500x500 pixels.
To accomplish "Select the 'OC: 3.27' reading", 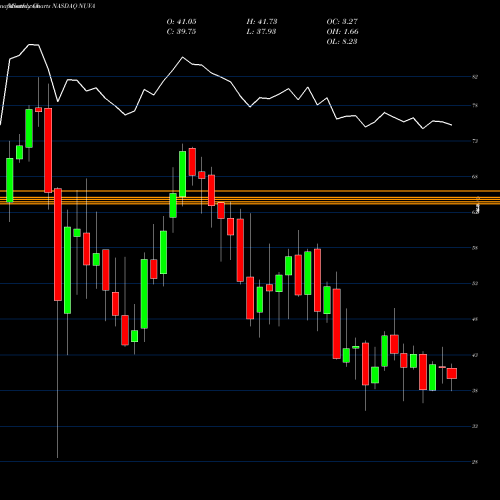I will pyautogui.click(x=342, y=22).
